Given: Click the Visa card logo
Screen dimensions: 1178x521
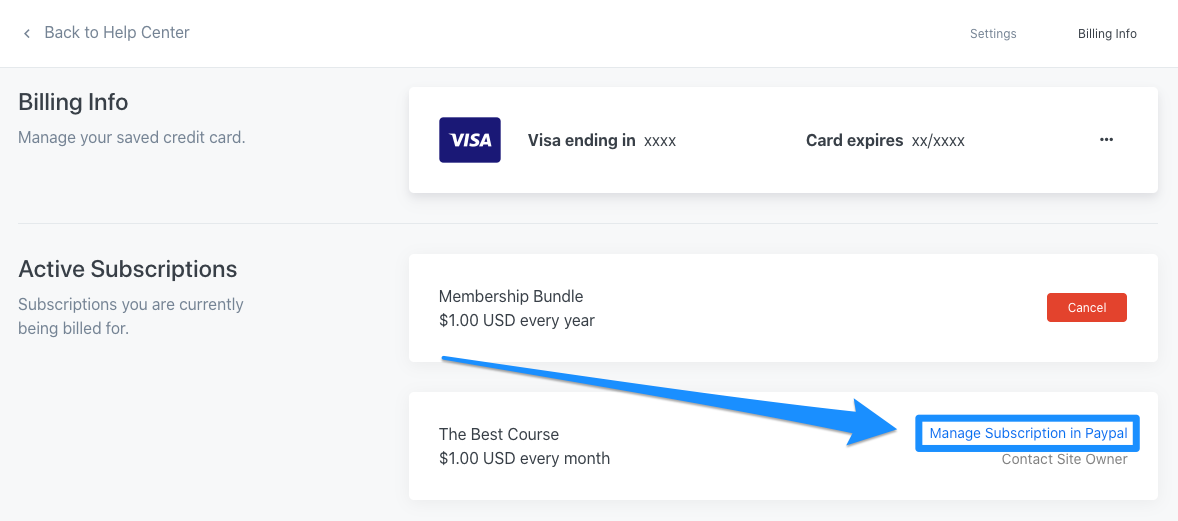Looking at the screenshot, I should click(x=470, y=140).
